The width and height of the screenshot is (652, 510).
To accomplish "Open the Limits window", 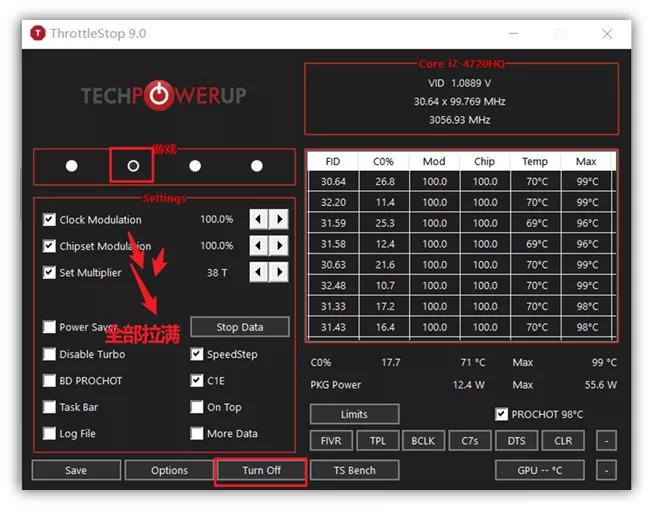I will (x=354, y=414).
